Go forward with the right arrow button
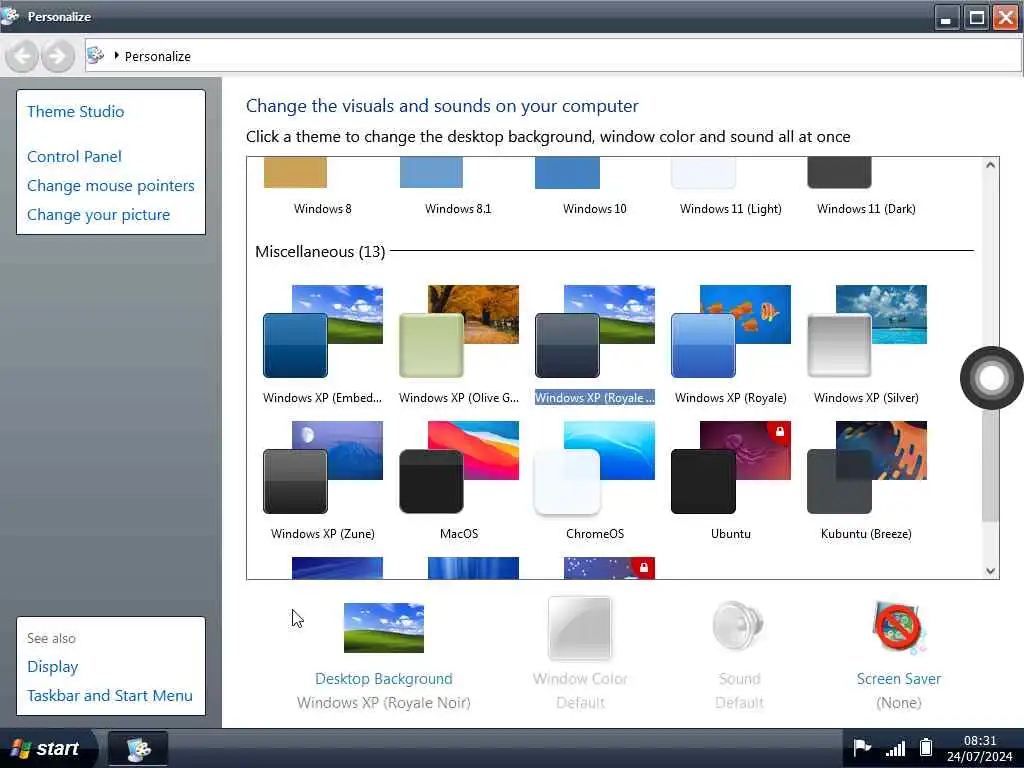The width and height of the screenshot is (1024, 768). (x=58, y=56)
